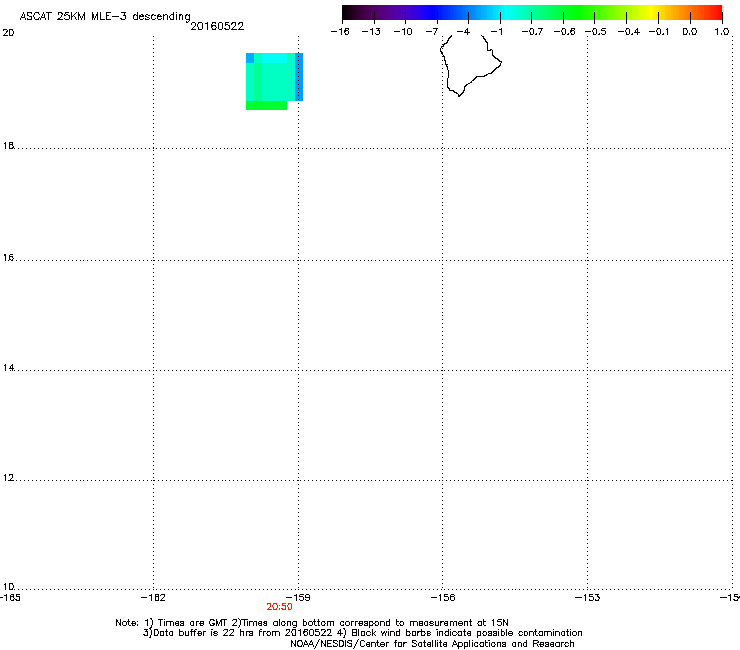Click the color bar label '-13'

coord(371,32)
